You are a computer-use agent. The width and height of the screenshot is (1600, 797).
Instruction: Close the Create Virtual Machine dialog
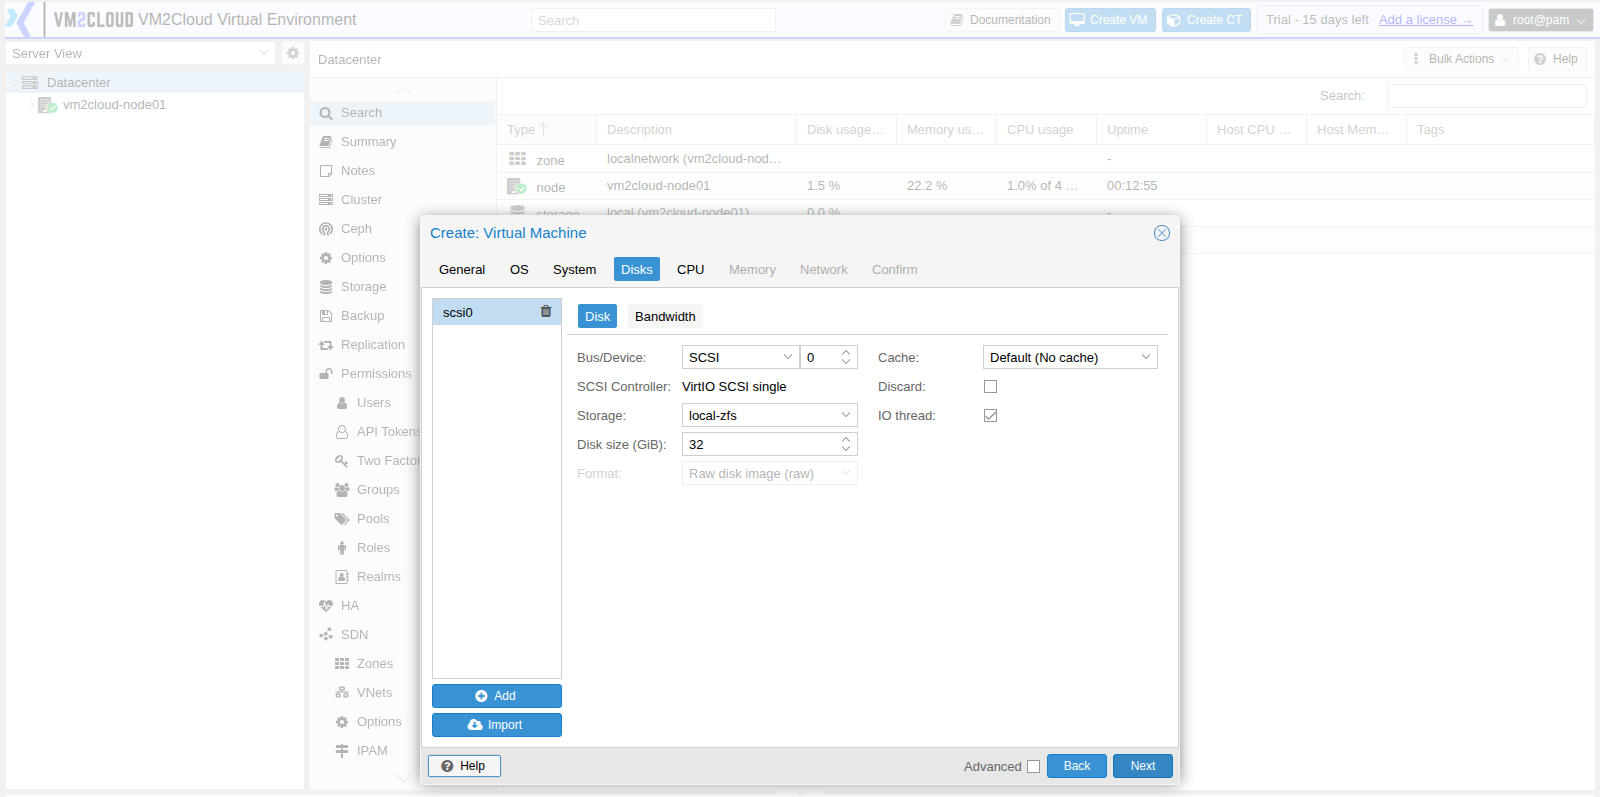[1162, 233]
